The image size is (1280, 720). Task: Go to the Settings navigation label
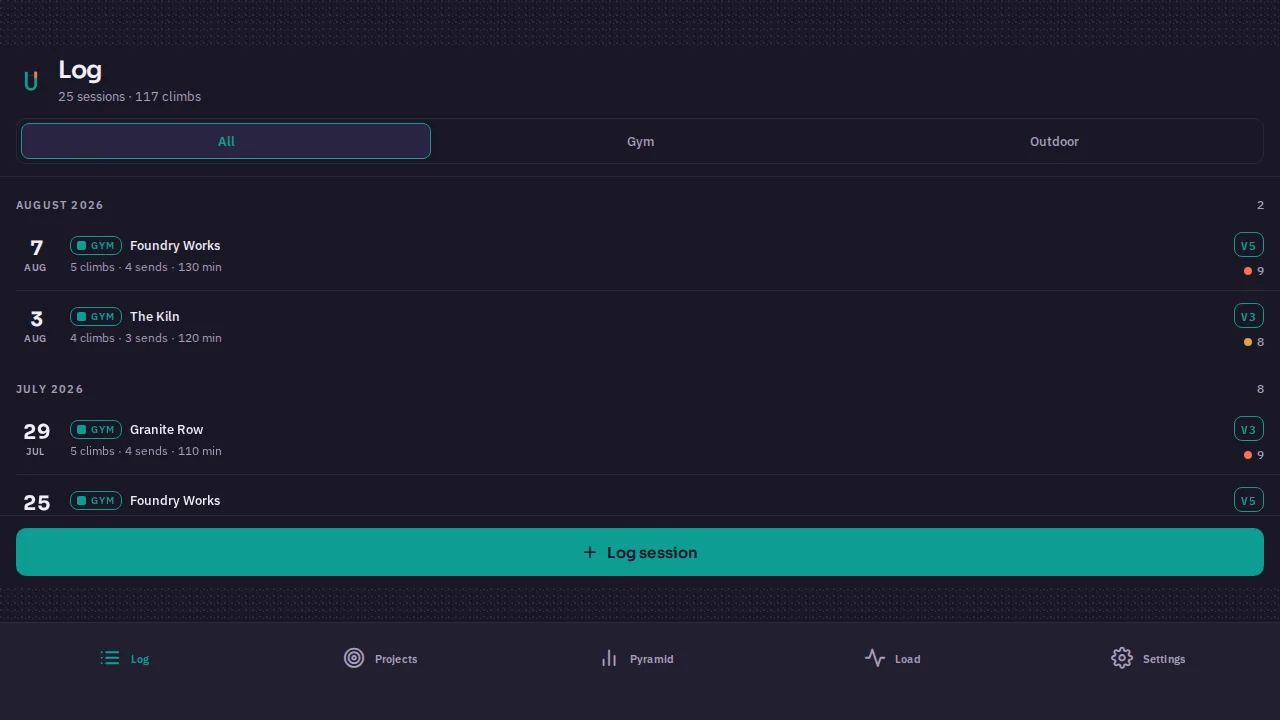[x=1164, y=659]
